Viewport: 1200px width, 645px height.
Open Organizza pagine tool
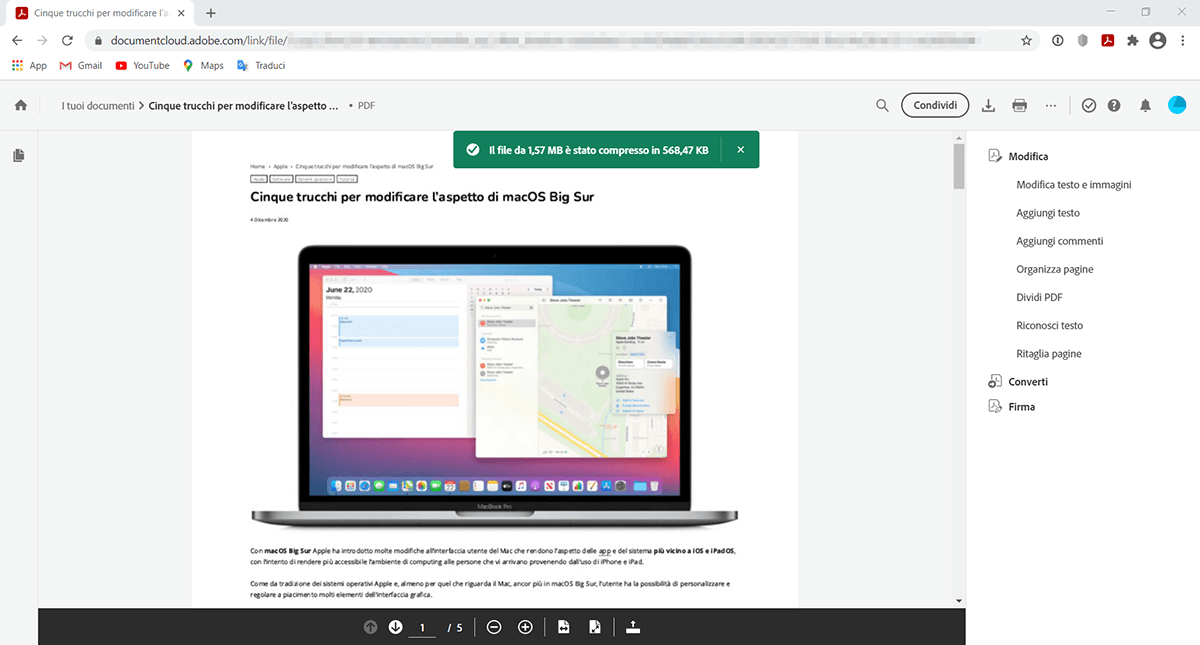1055,269
